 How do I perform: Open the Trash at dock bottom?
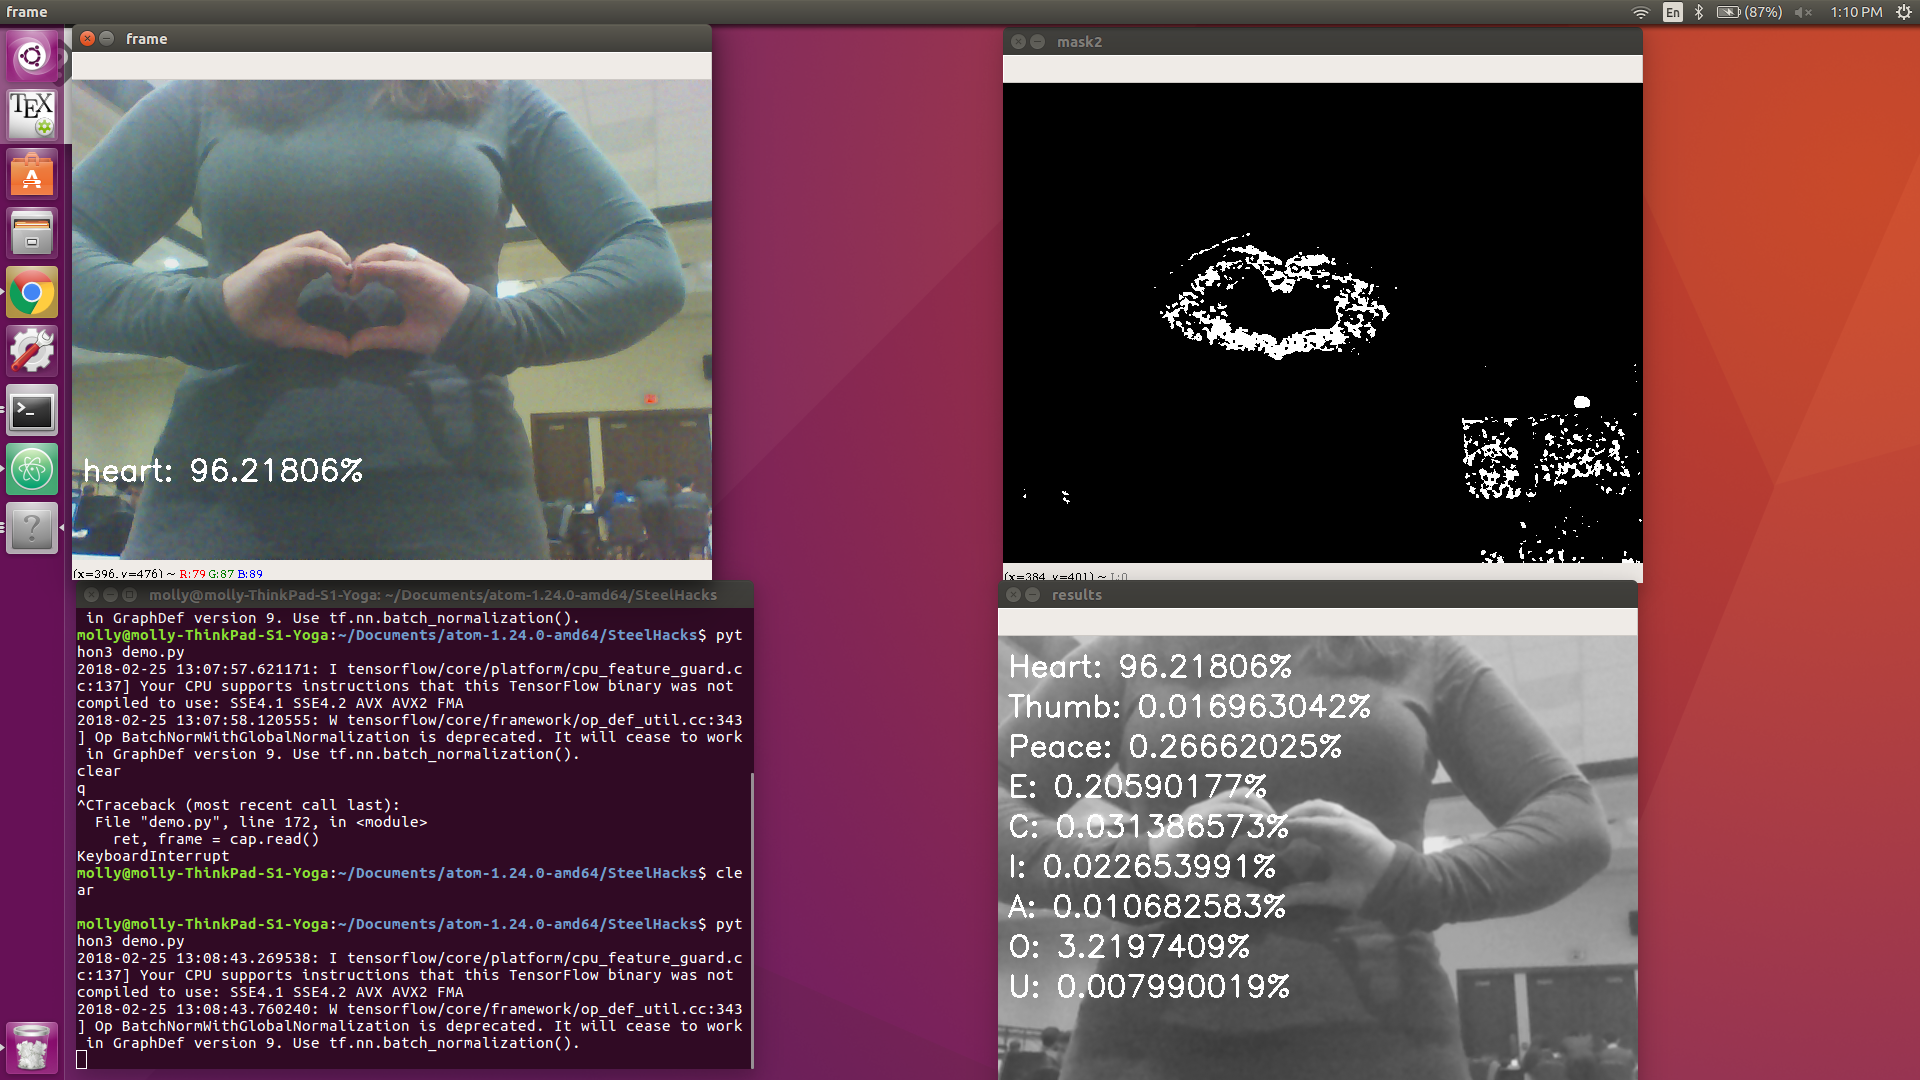point(32,1048)
